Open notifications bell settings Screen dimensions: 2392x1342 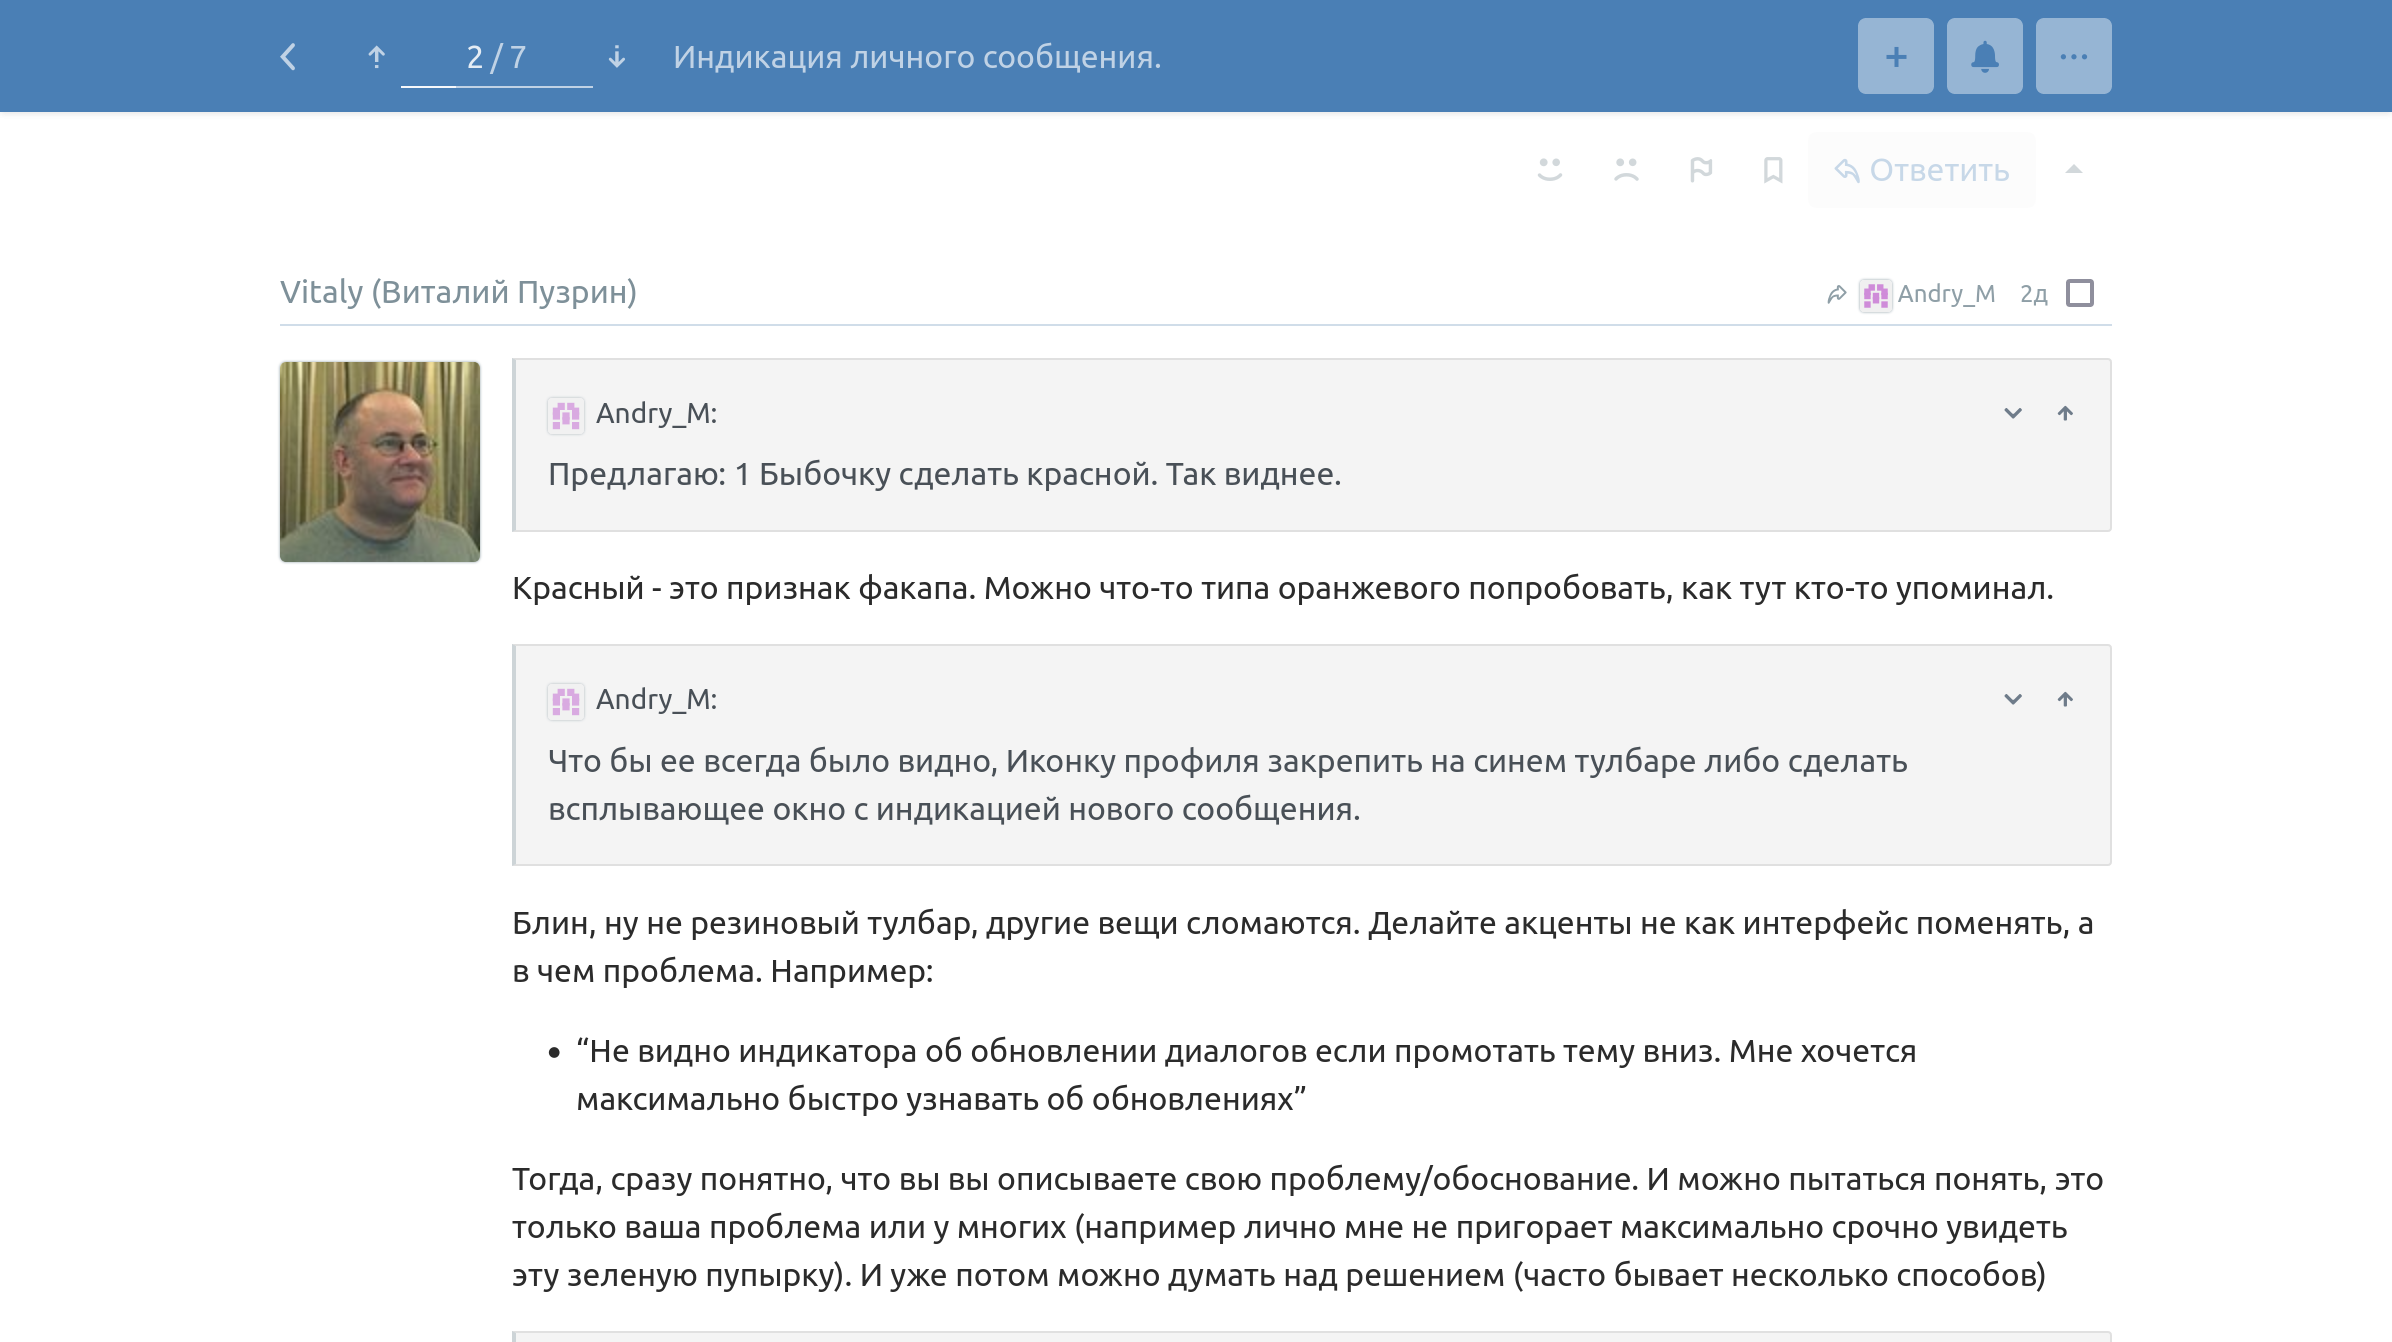(1984, 57)
